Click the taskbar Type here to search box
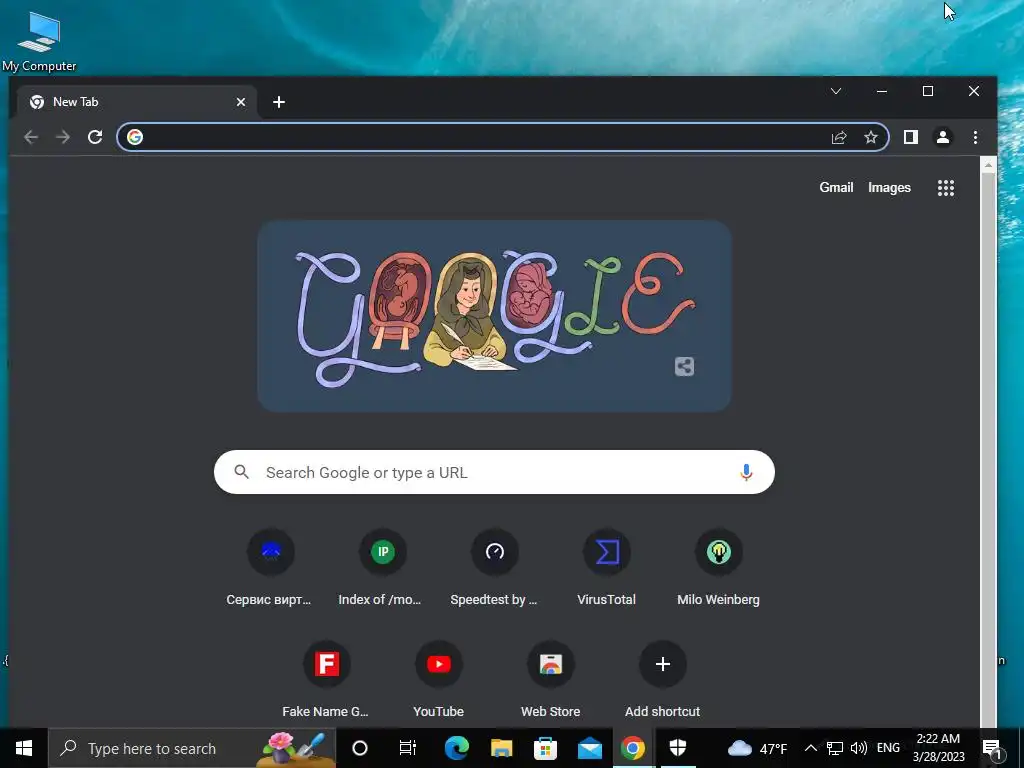Viewport: 1024px width, 768px height. [x=192, y=748]
